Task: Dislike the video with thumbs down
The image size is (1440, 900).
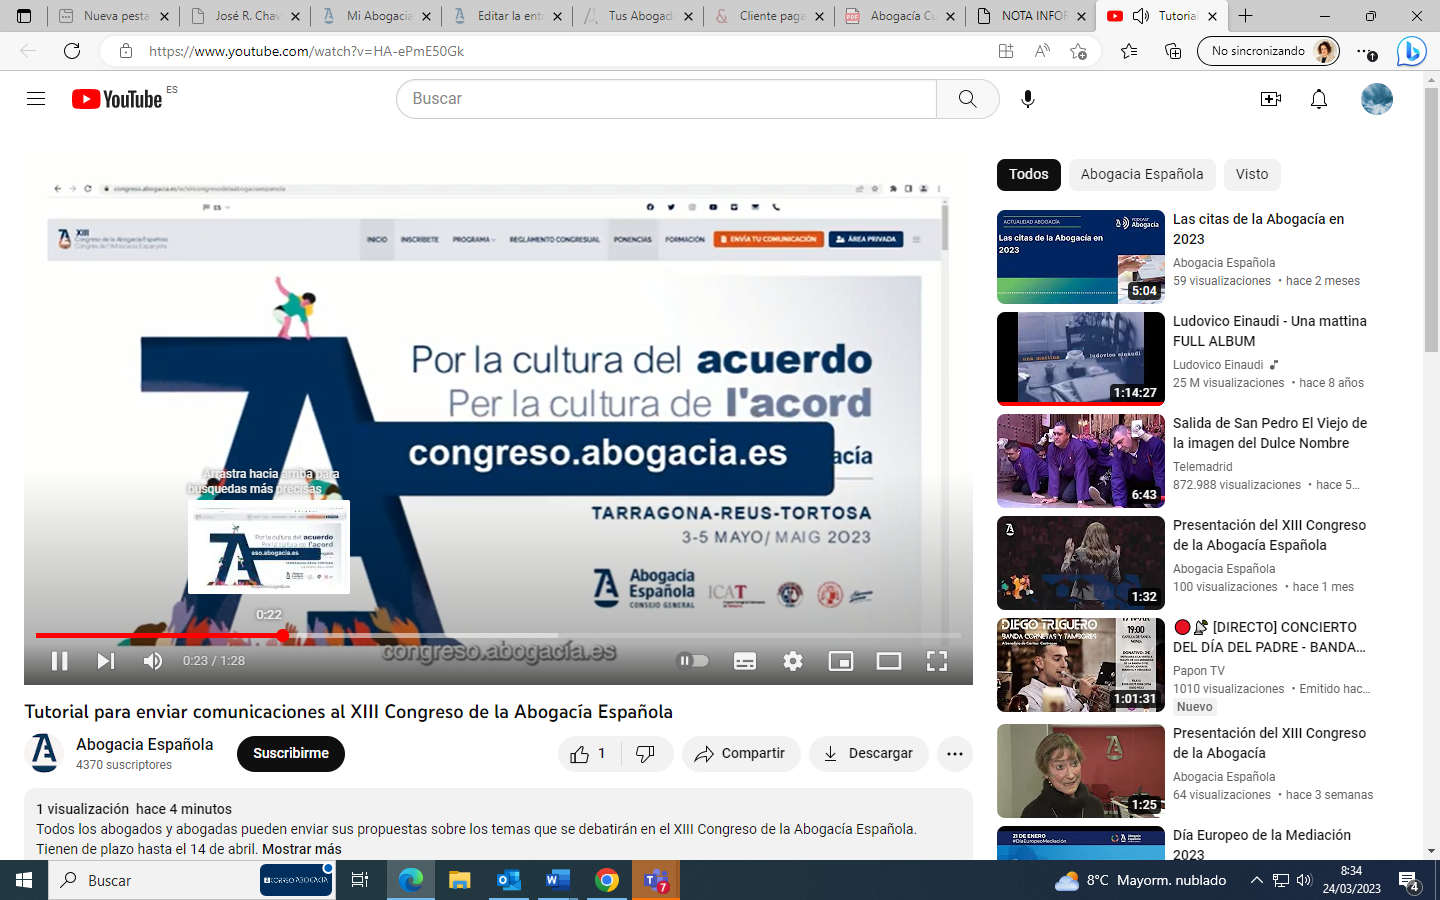Action: pyautogui.click(x=647, y=754)
